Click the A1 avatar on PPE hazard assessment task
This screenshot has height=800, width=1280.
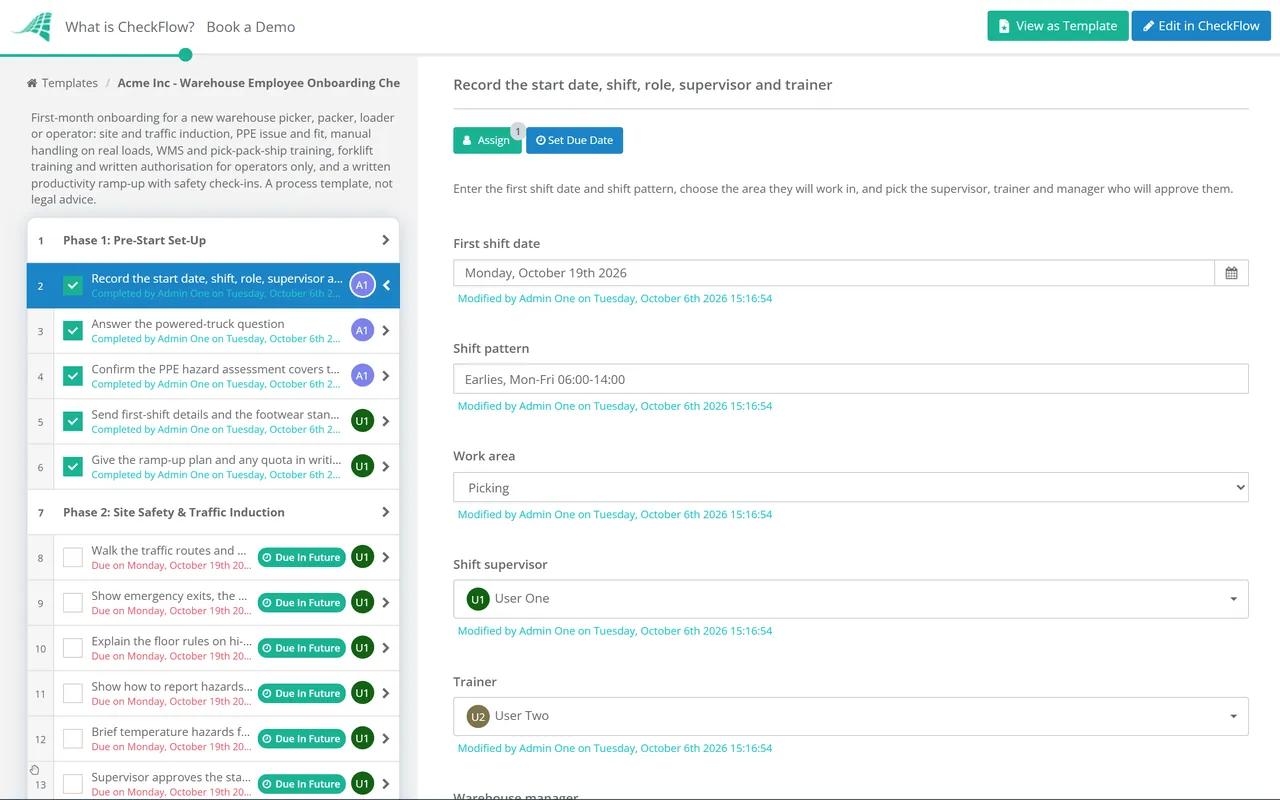(362, 376)
